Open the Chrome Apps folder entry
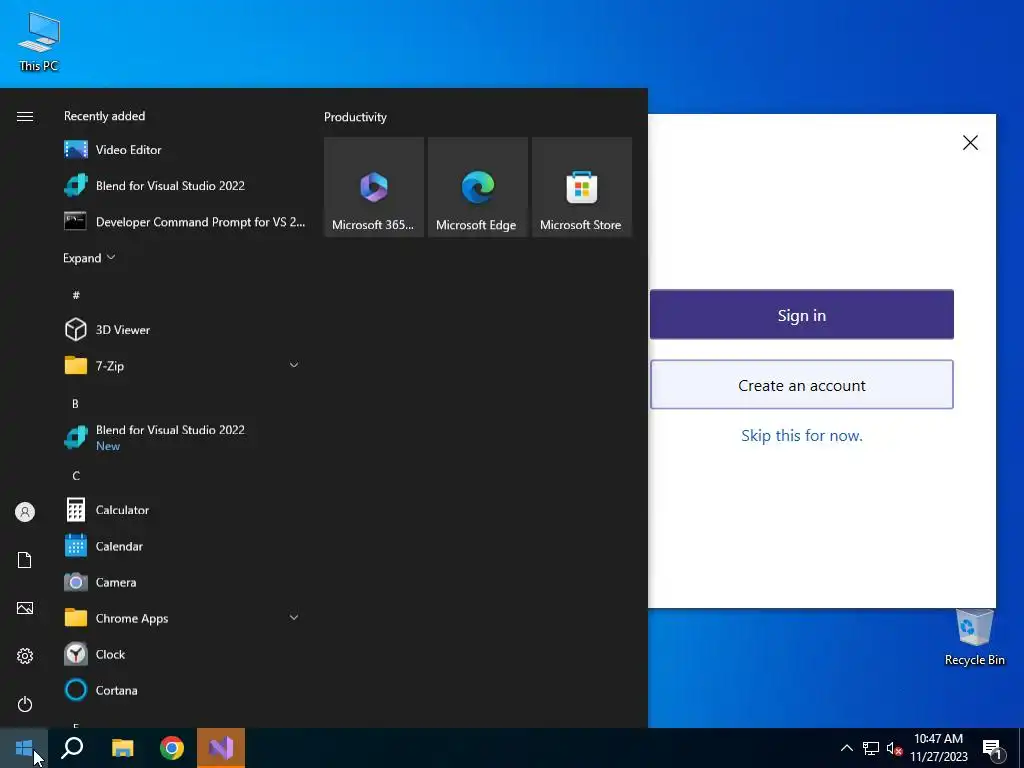The height and width of the screenshot is (768, 1024). tap(183, 618)
